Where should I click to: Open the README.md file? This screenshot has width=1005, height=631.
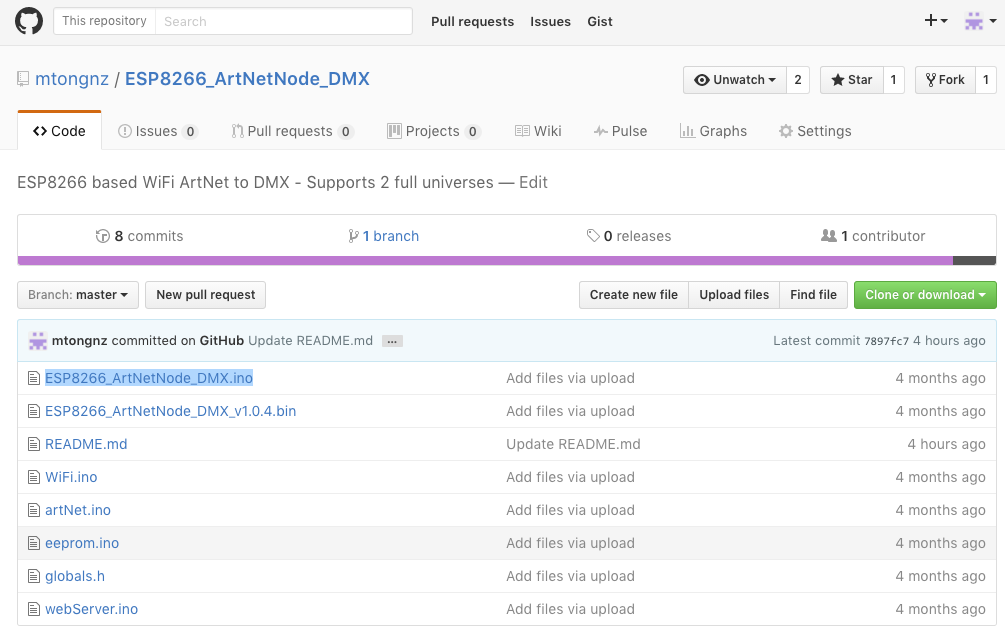point(86,444)
